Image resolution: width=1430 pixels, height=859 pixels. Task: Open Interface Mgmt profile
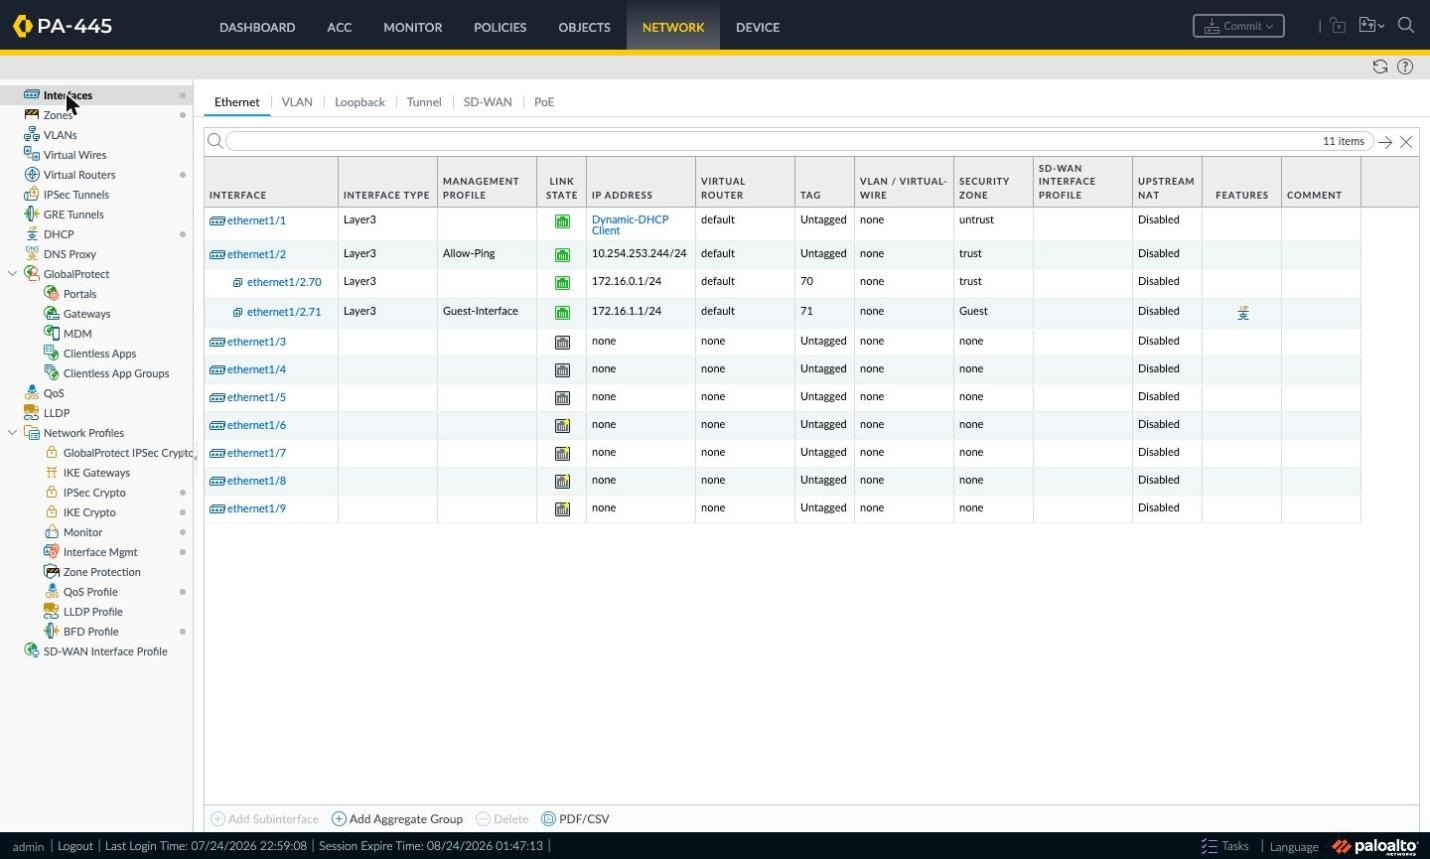100,552
